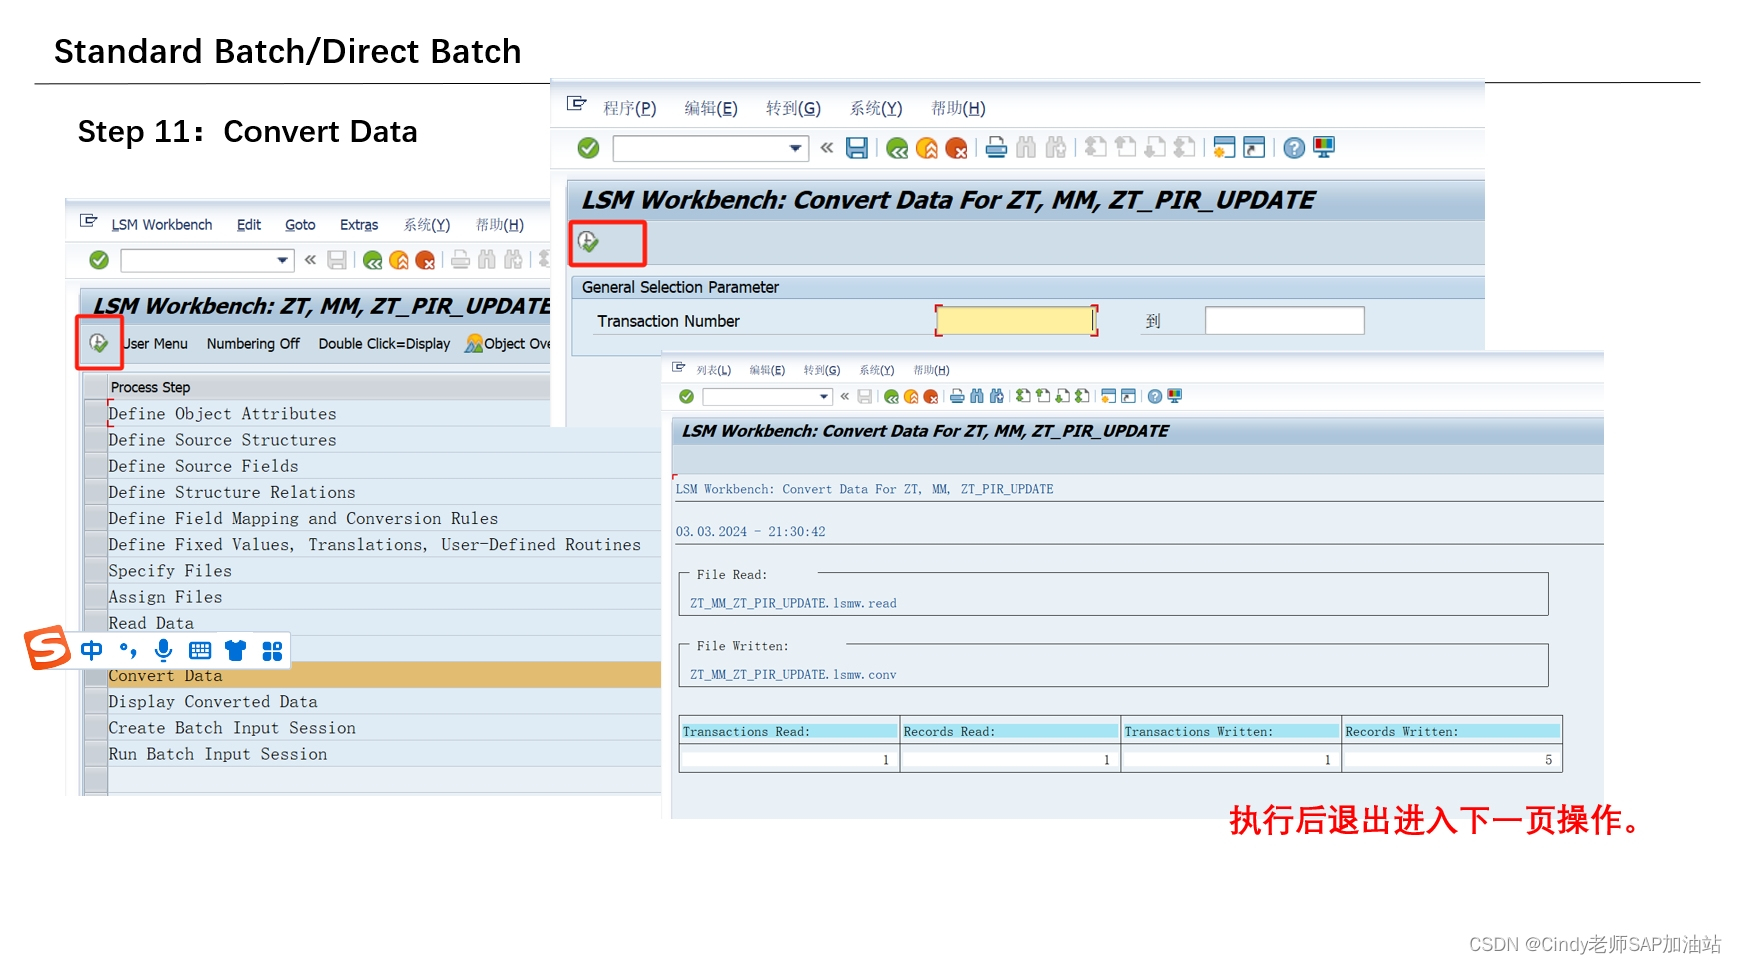Toggle Numbering Off in the workbench toolbar

[x=253, y=344]
